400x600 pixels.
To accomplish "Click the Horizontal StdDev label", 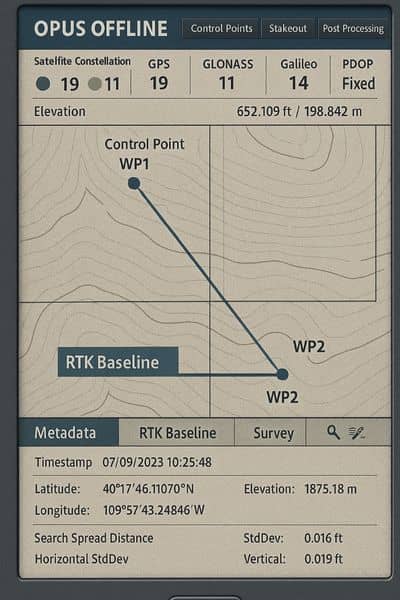I will 82,559.
